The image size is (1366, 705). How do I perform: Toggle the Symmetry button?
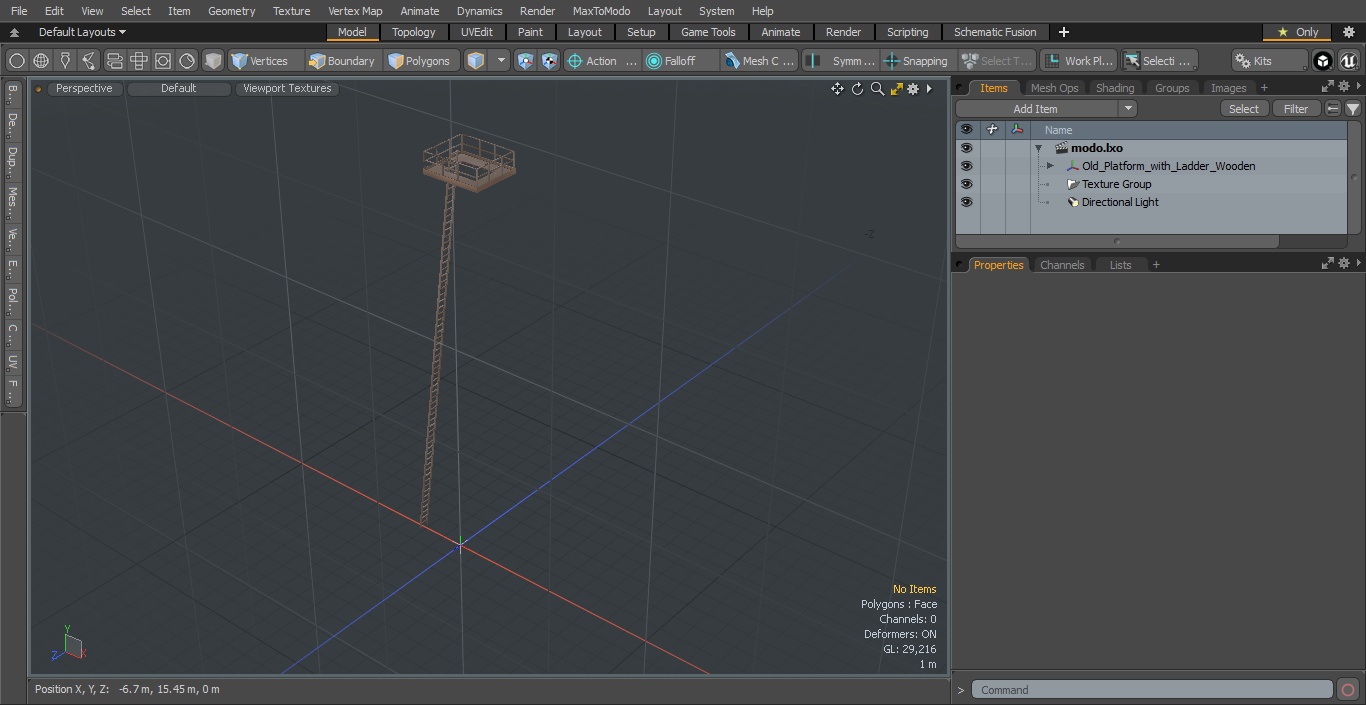[x=842, y=61]
